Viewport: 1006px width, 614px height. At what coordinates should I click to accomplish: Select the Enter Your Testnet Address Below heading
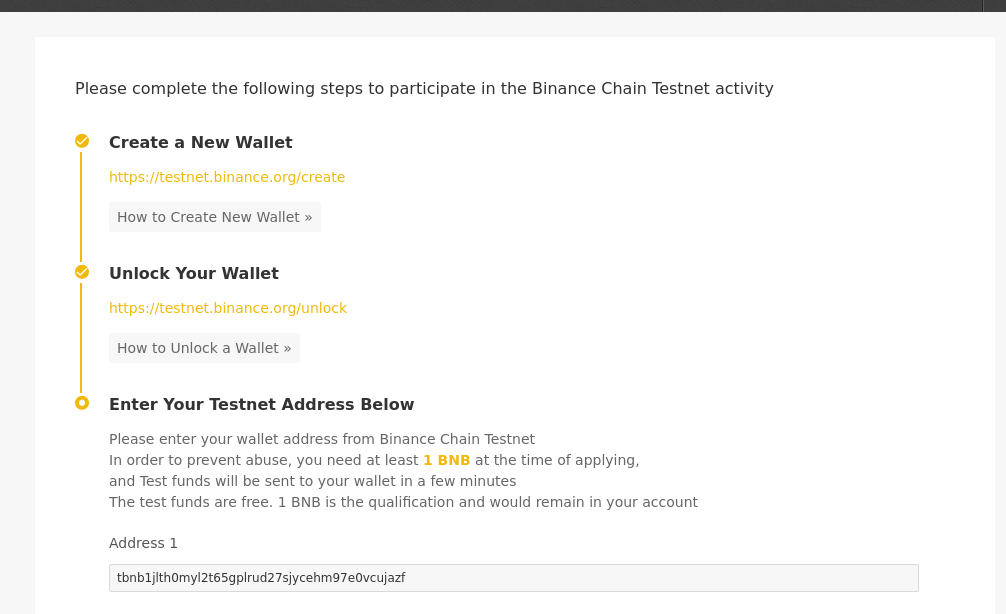(261, 404)
